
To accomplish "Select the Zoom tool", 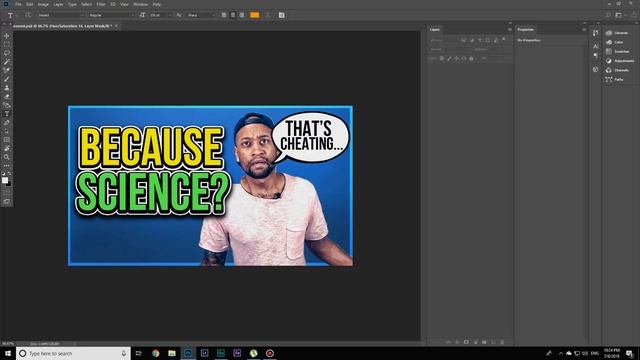I will coord(7,157).
